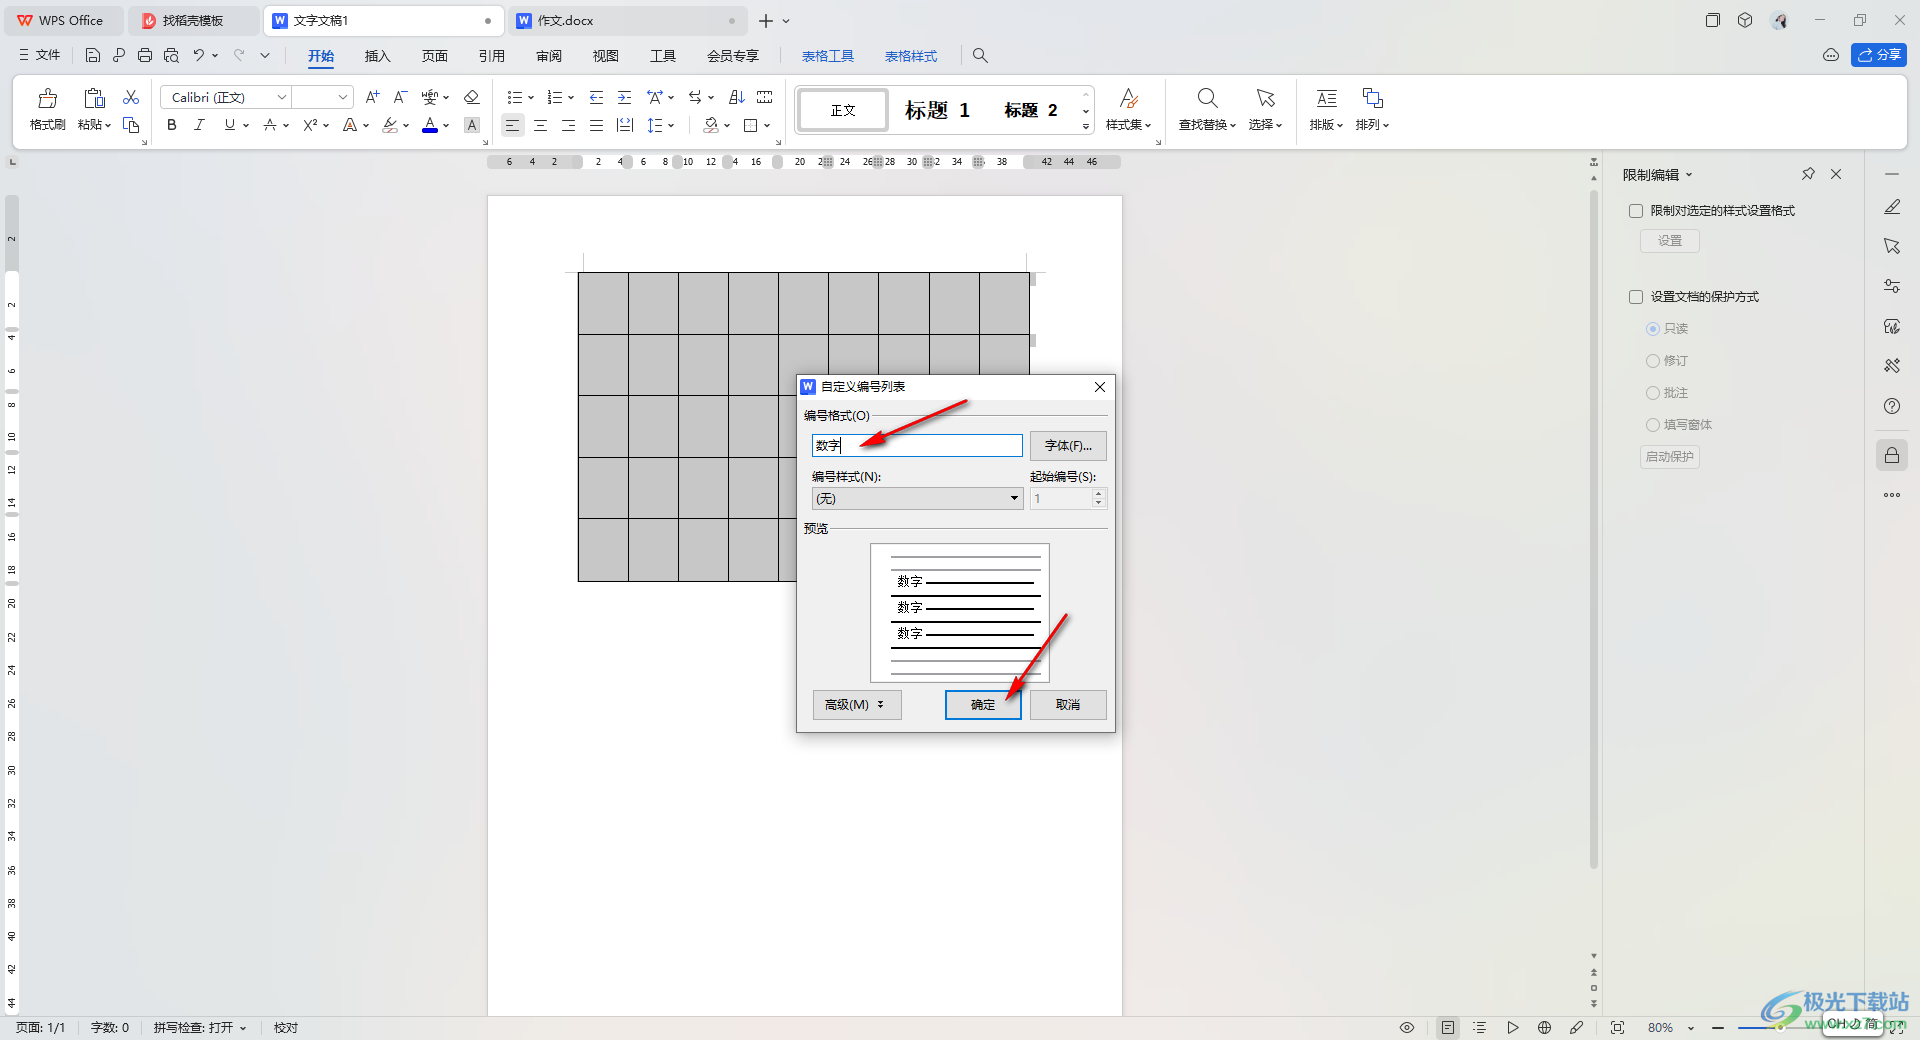This screenshot has height=1040, width=1920.
Task: Click the scissors cut icon
Action: pos(131,97)
